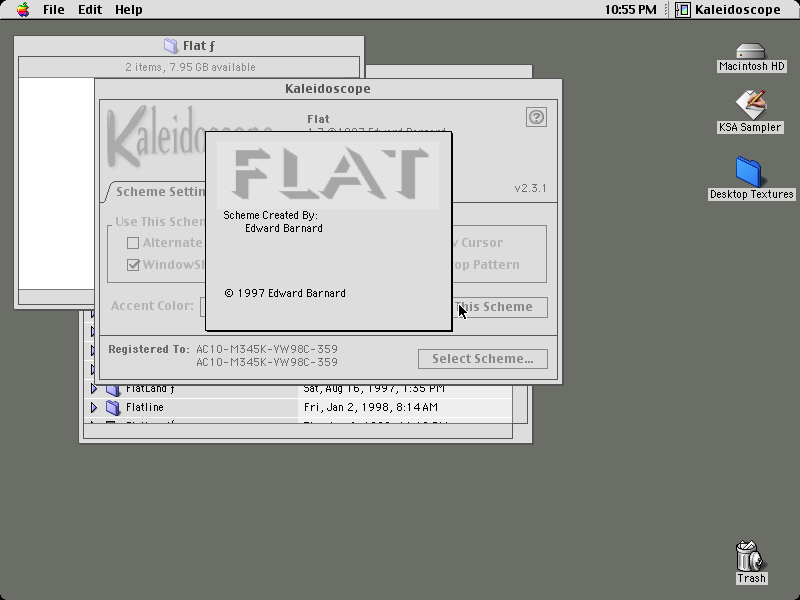Click the Trash icon
The image size is (800, 600).
click(x=749, y=556)
